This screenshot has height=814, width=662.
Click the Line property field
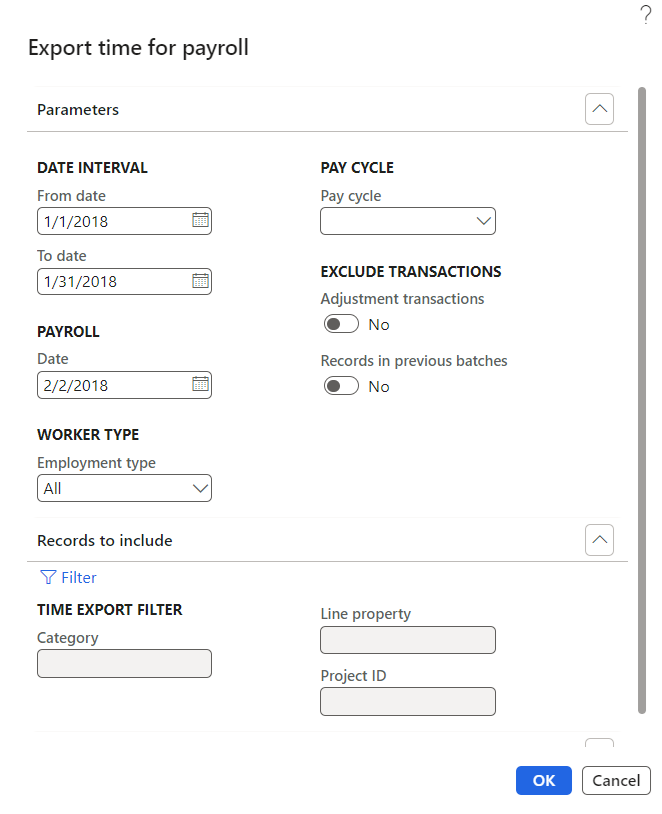tap(408, 640)
